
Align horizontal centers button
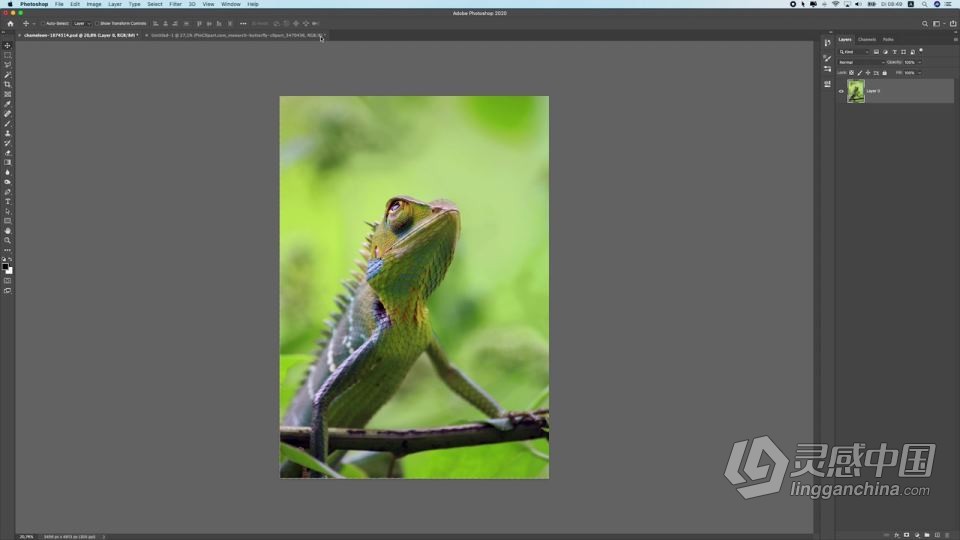point(165,24)
